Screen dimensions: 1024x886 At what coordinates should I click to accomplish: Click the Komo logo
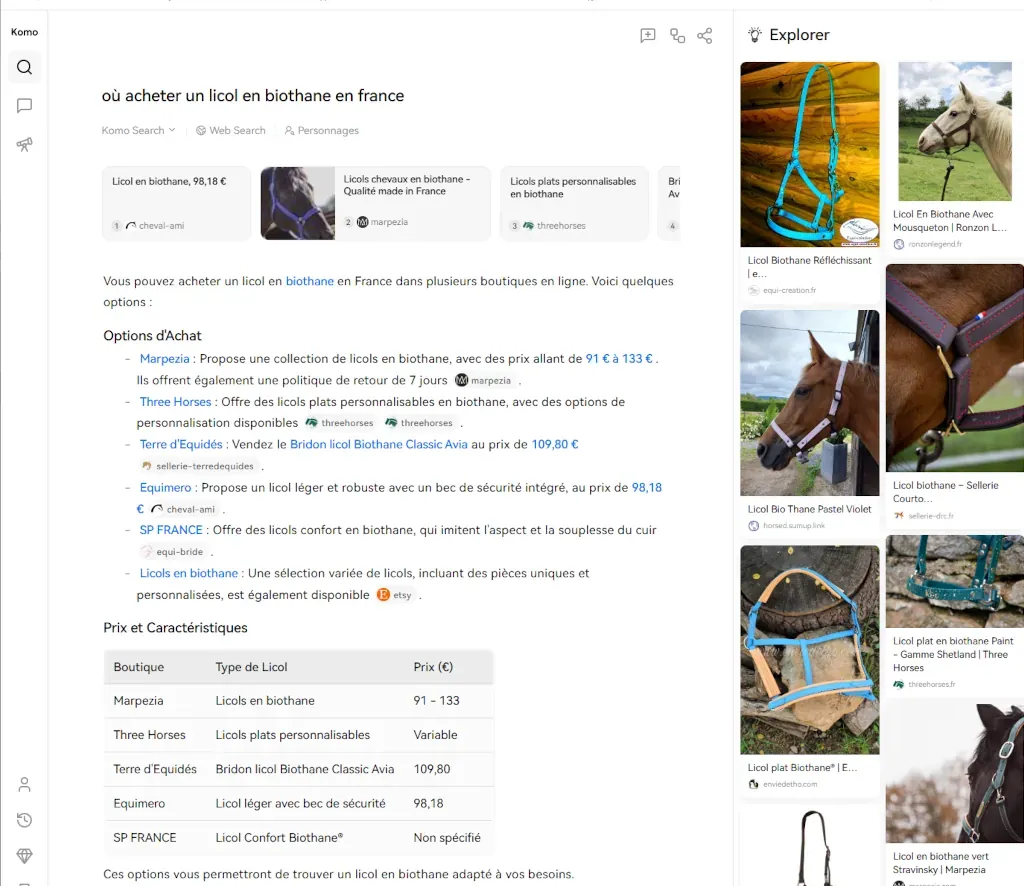coord(24,32)
